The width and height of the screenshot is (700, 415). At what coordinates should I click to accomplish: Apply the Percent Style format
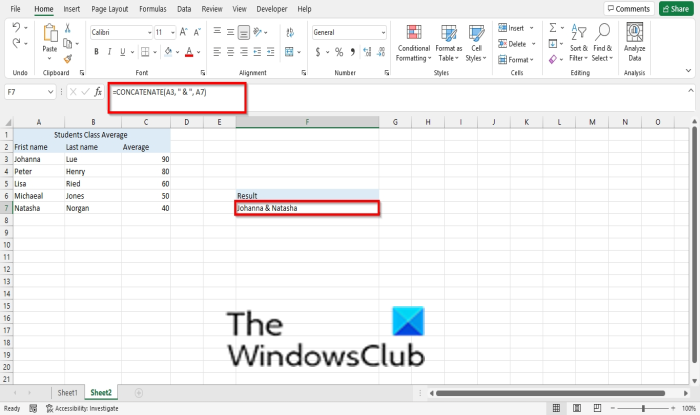pyautogui.click(x=339, y=52)
